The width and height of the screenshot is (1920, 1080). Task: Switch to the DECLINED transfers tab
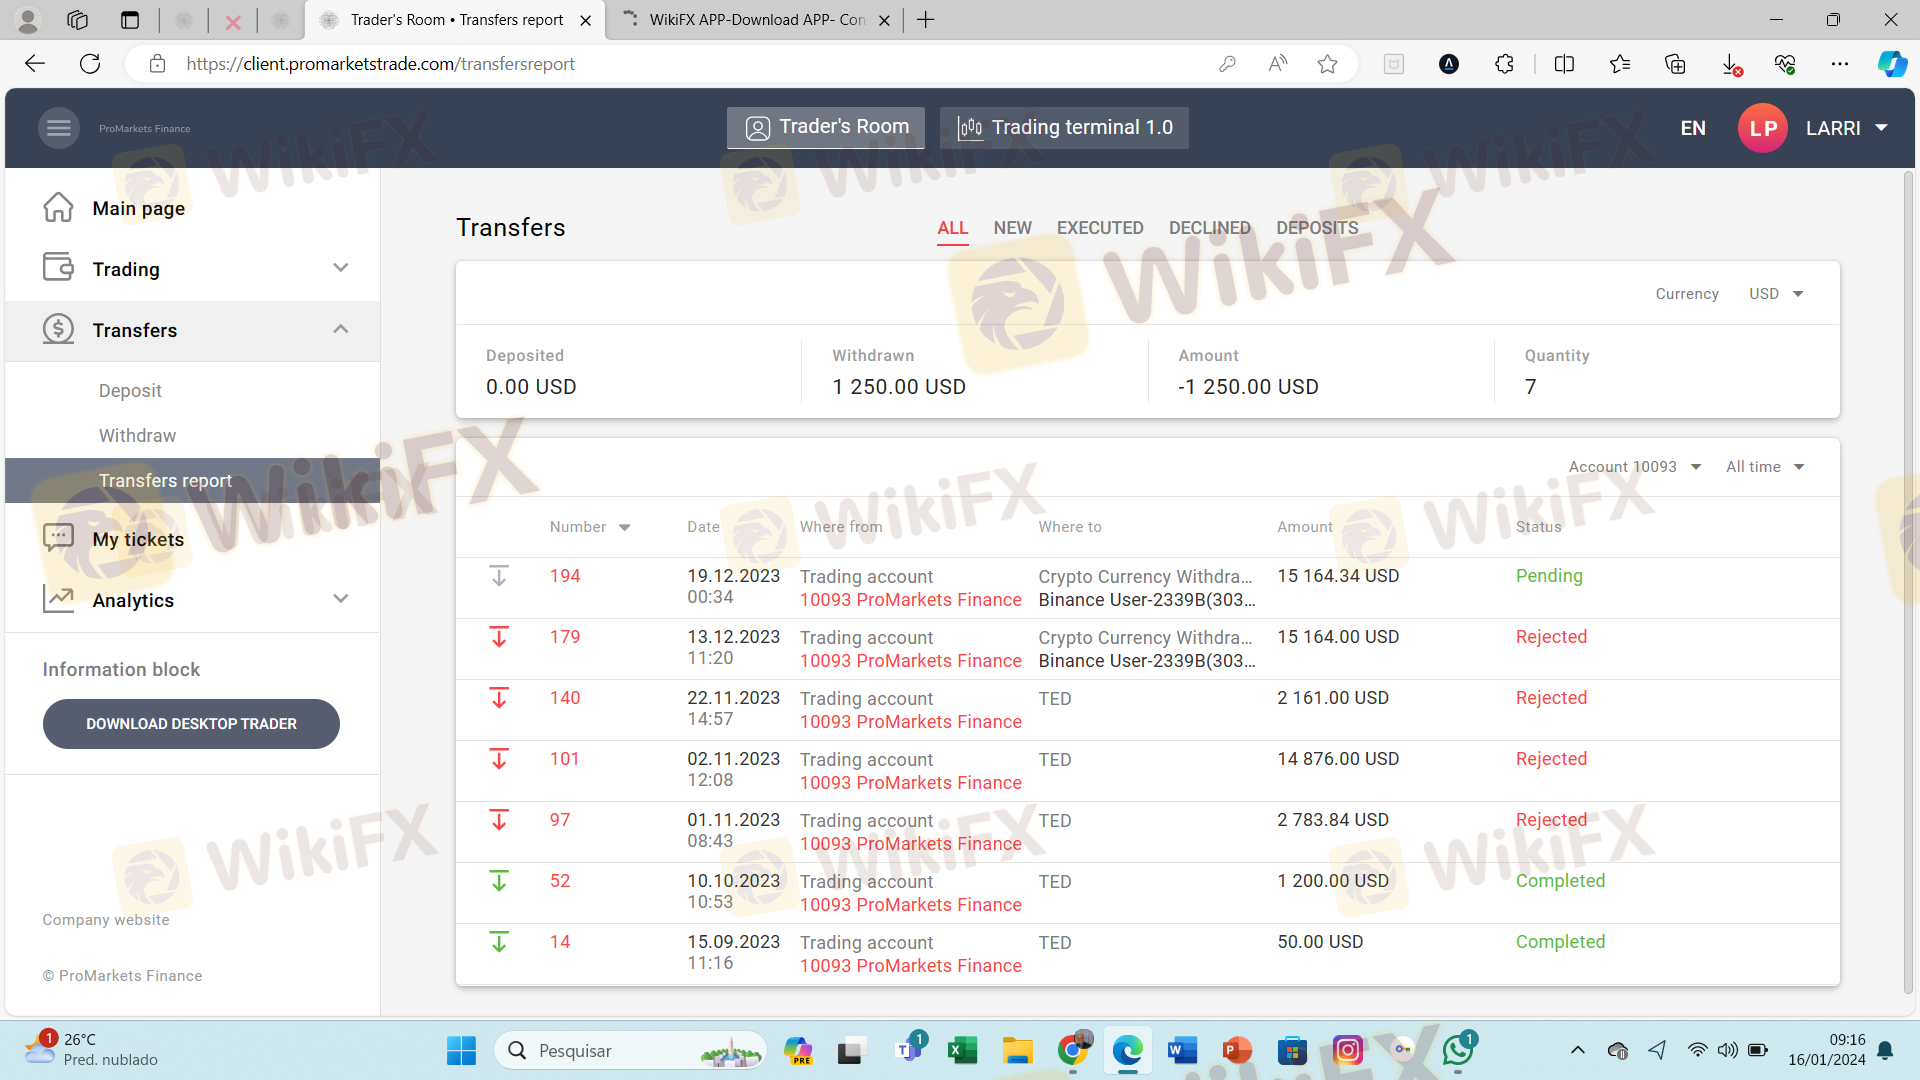1209,228
